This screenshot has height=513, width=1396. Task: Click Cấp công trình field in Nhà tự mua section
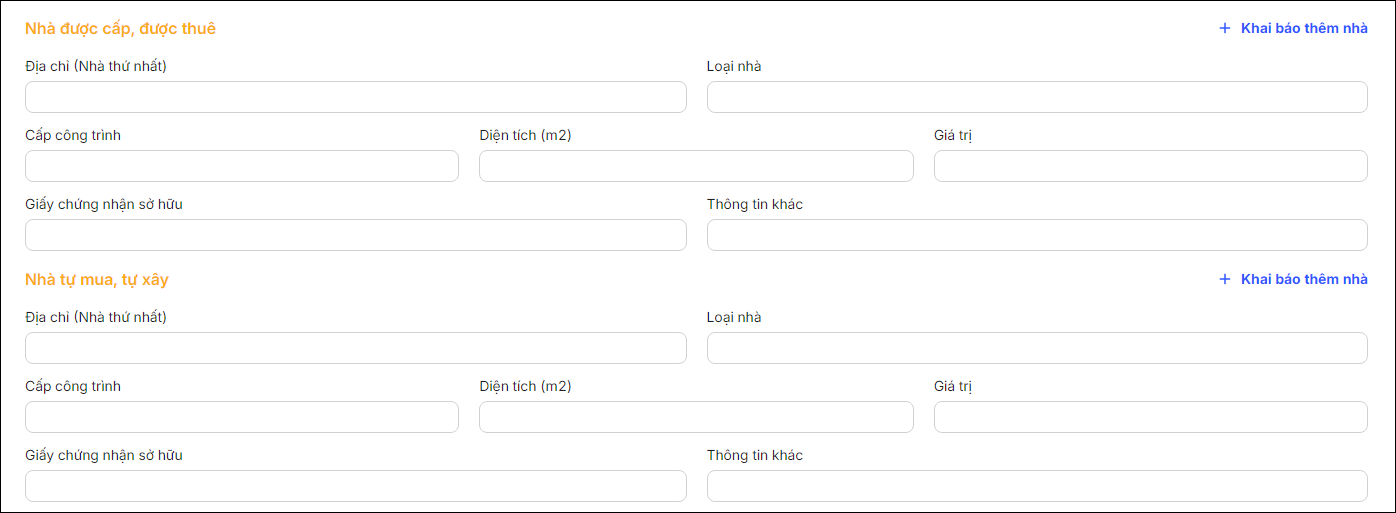(241, 417)
